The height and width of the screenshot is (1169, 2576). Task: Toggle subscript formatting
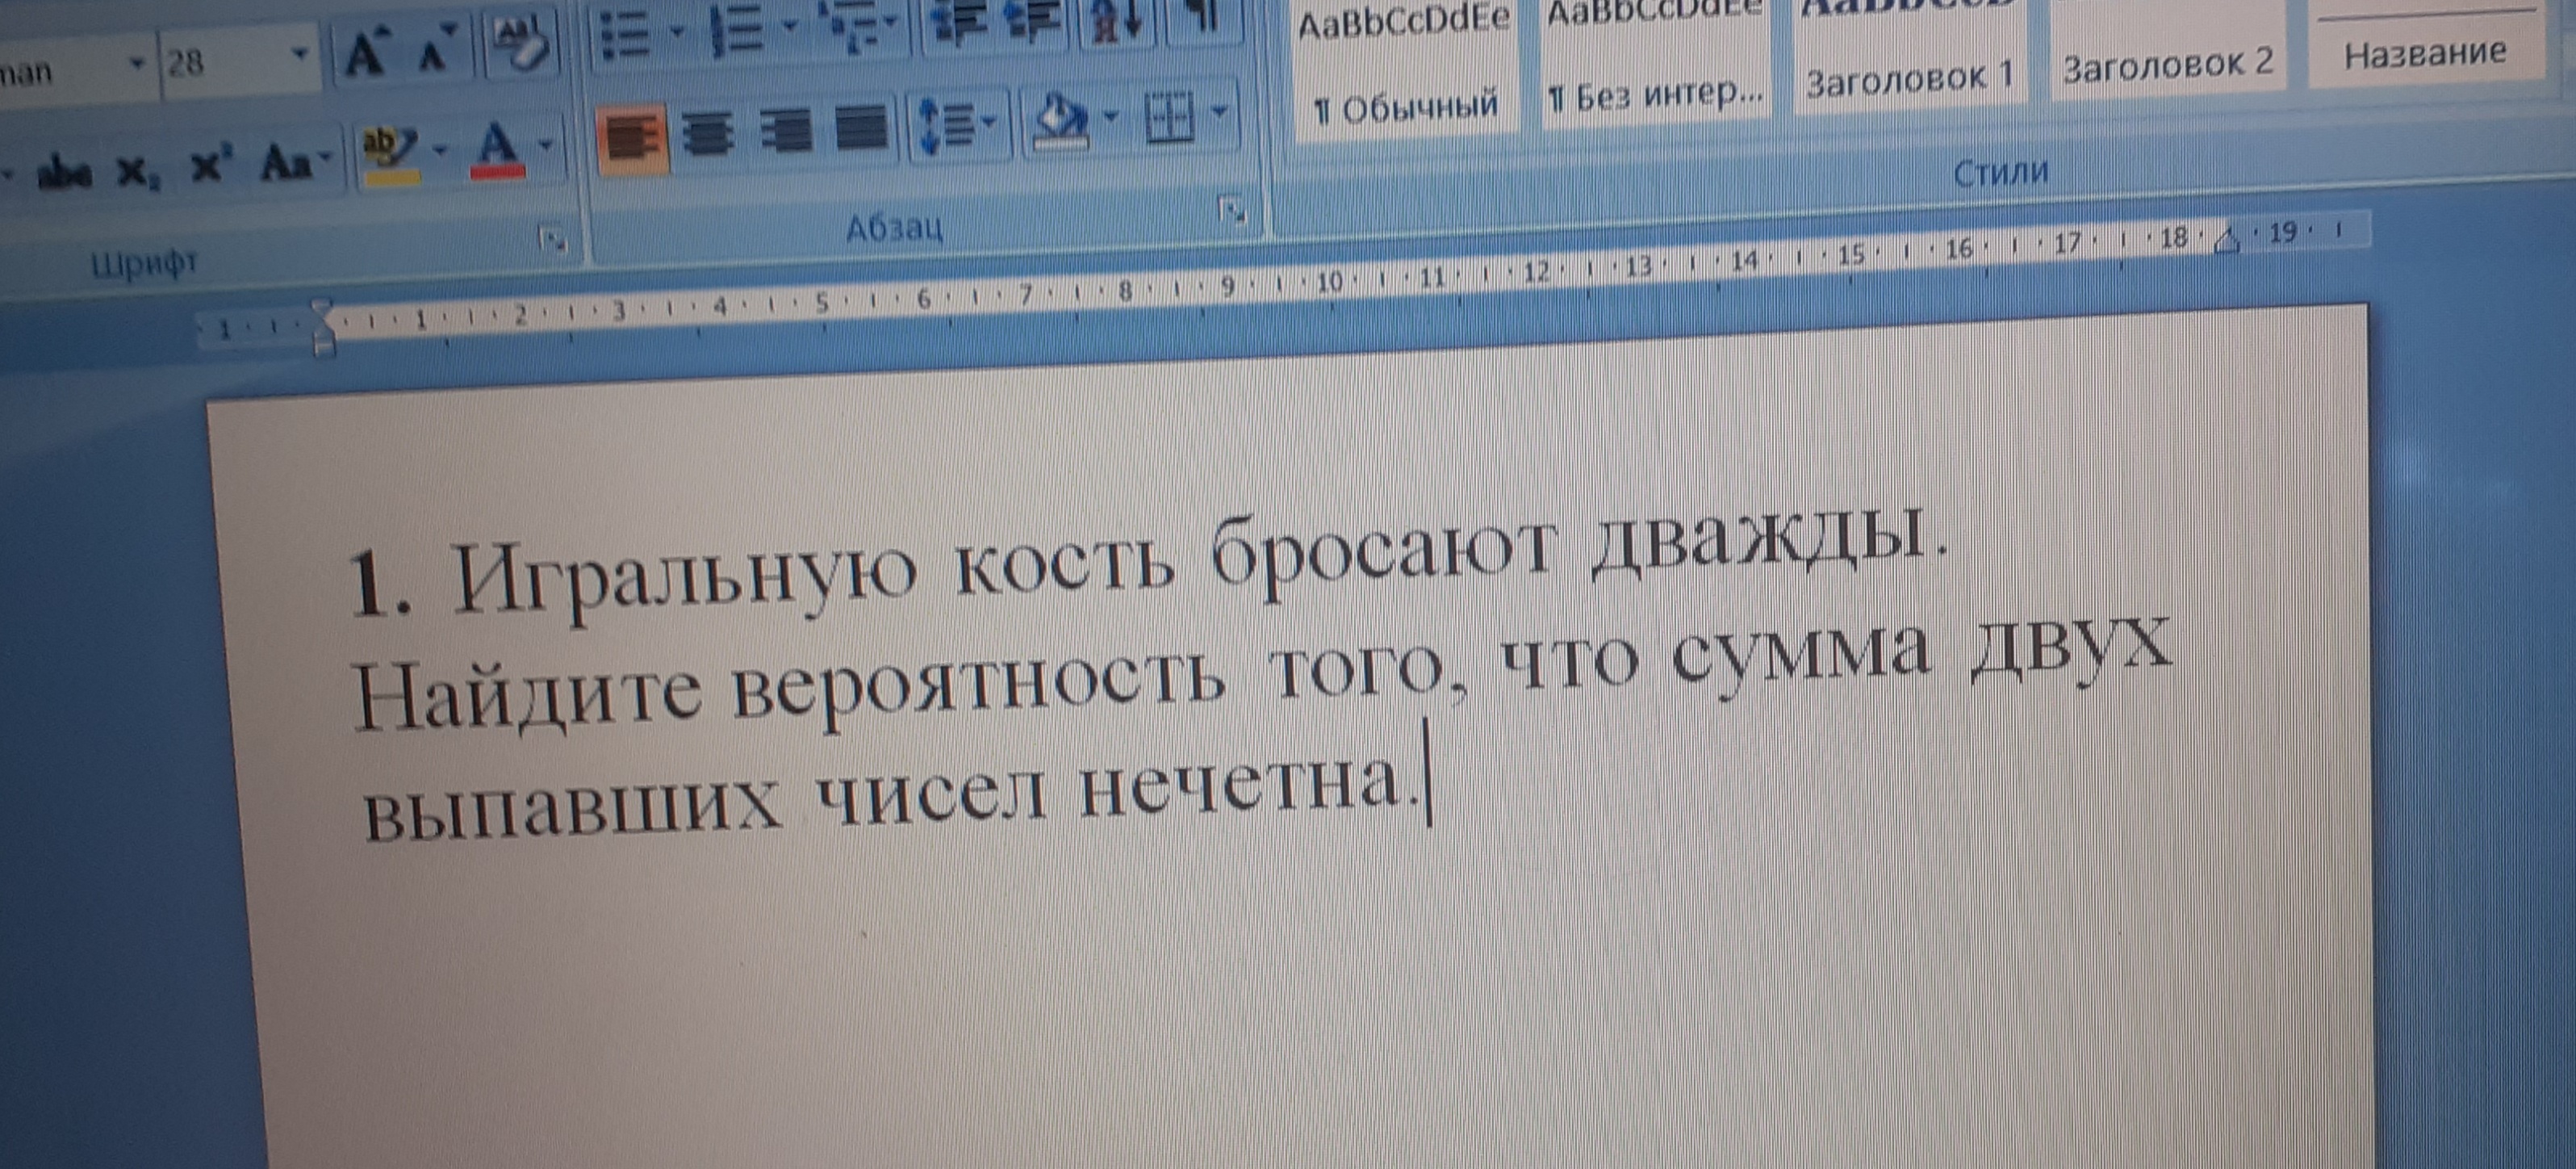(x=137, y=172)
